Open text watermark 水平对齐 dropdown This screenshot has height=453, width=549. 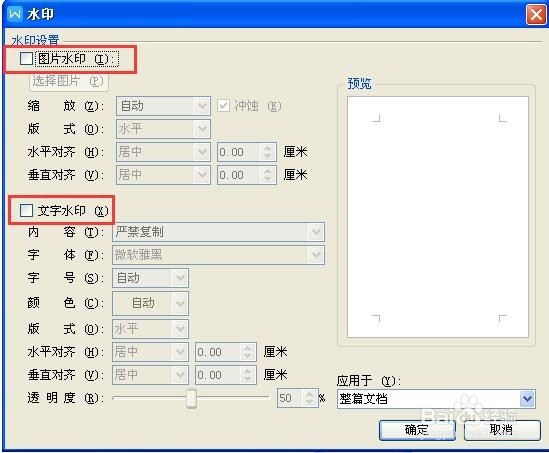point(150,352)
